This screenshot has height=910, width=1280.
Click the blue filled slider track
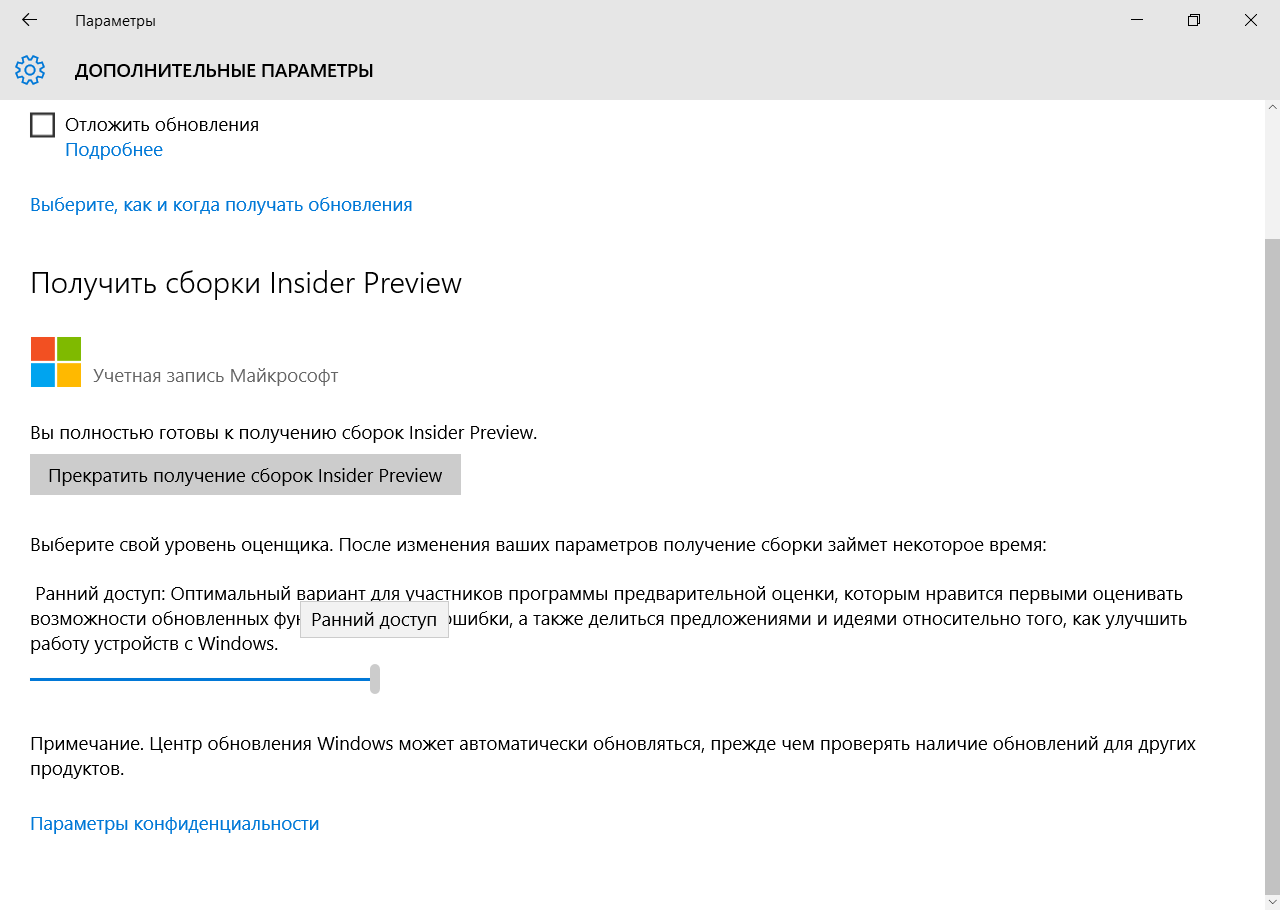[x=200, y=679]
